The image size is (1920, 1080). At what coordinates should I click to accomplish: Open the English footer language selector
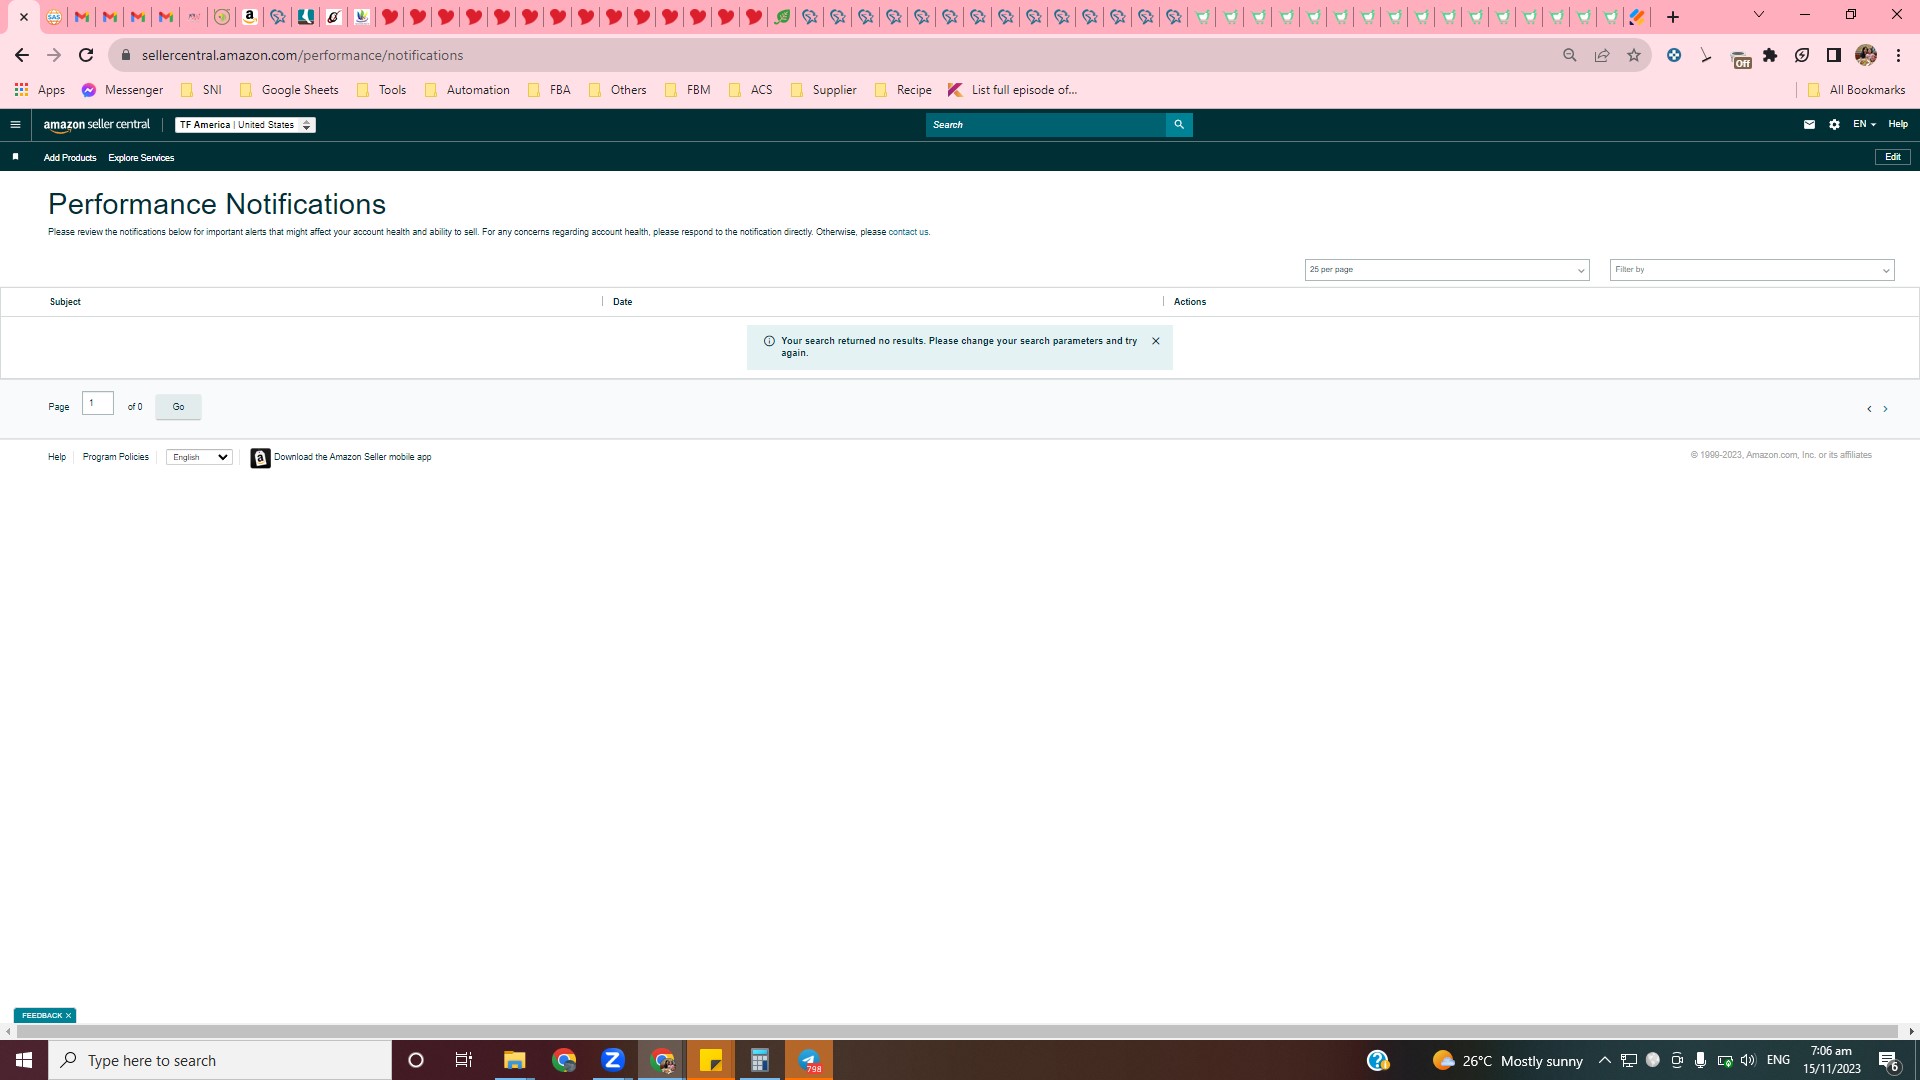[199, 457]
